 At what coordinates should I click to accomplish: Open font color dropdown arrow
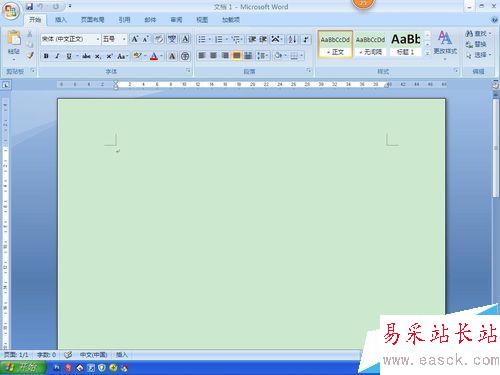[162, 56]
